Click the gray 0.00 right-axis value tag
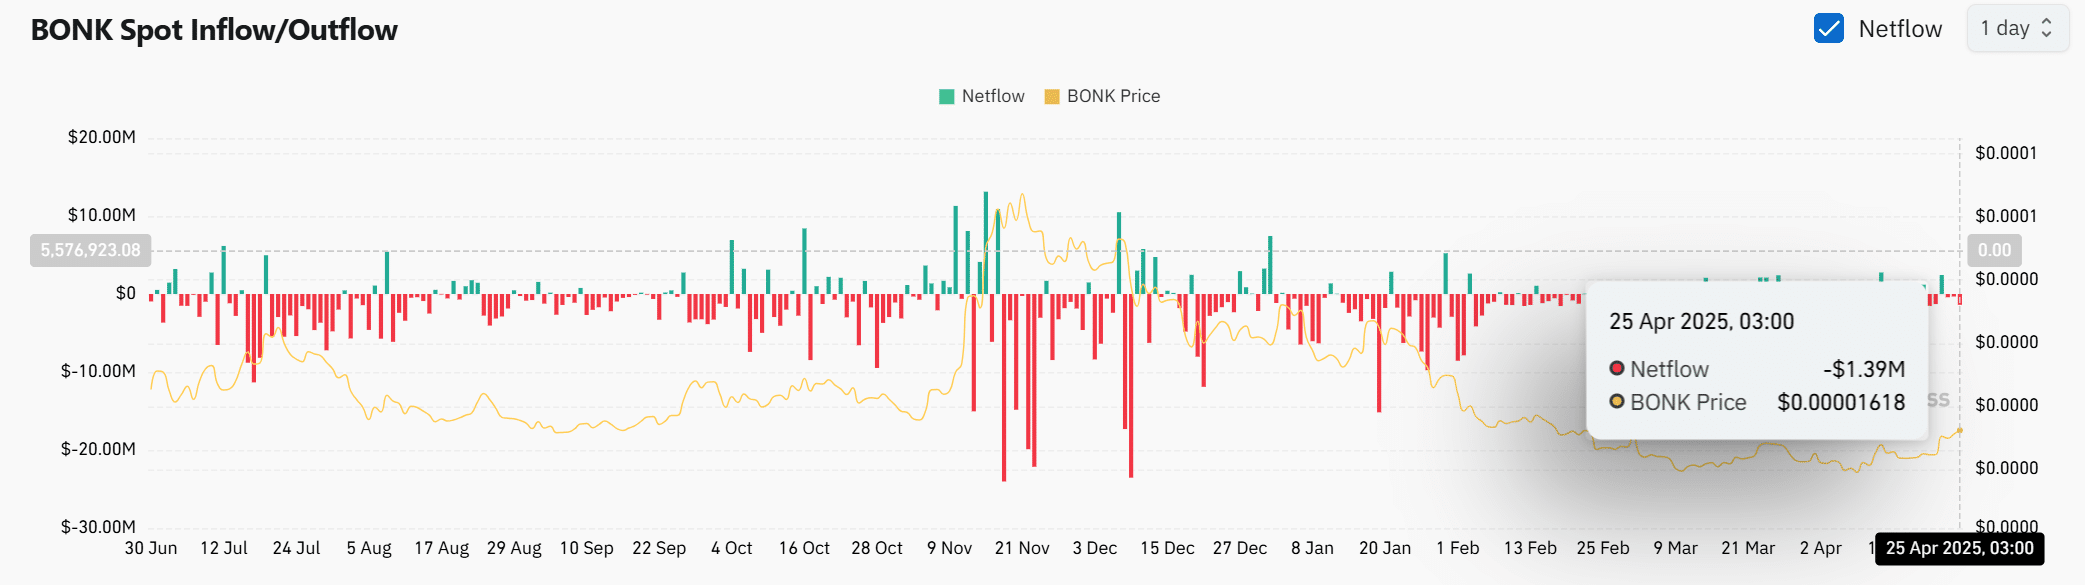The width and height of the screenshot is (2085, 585). 1994,250
